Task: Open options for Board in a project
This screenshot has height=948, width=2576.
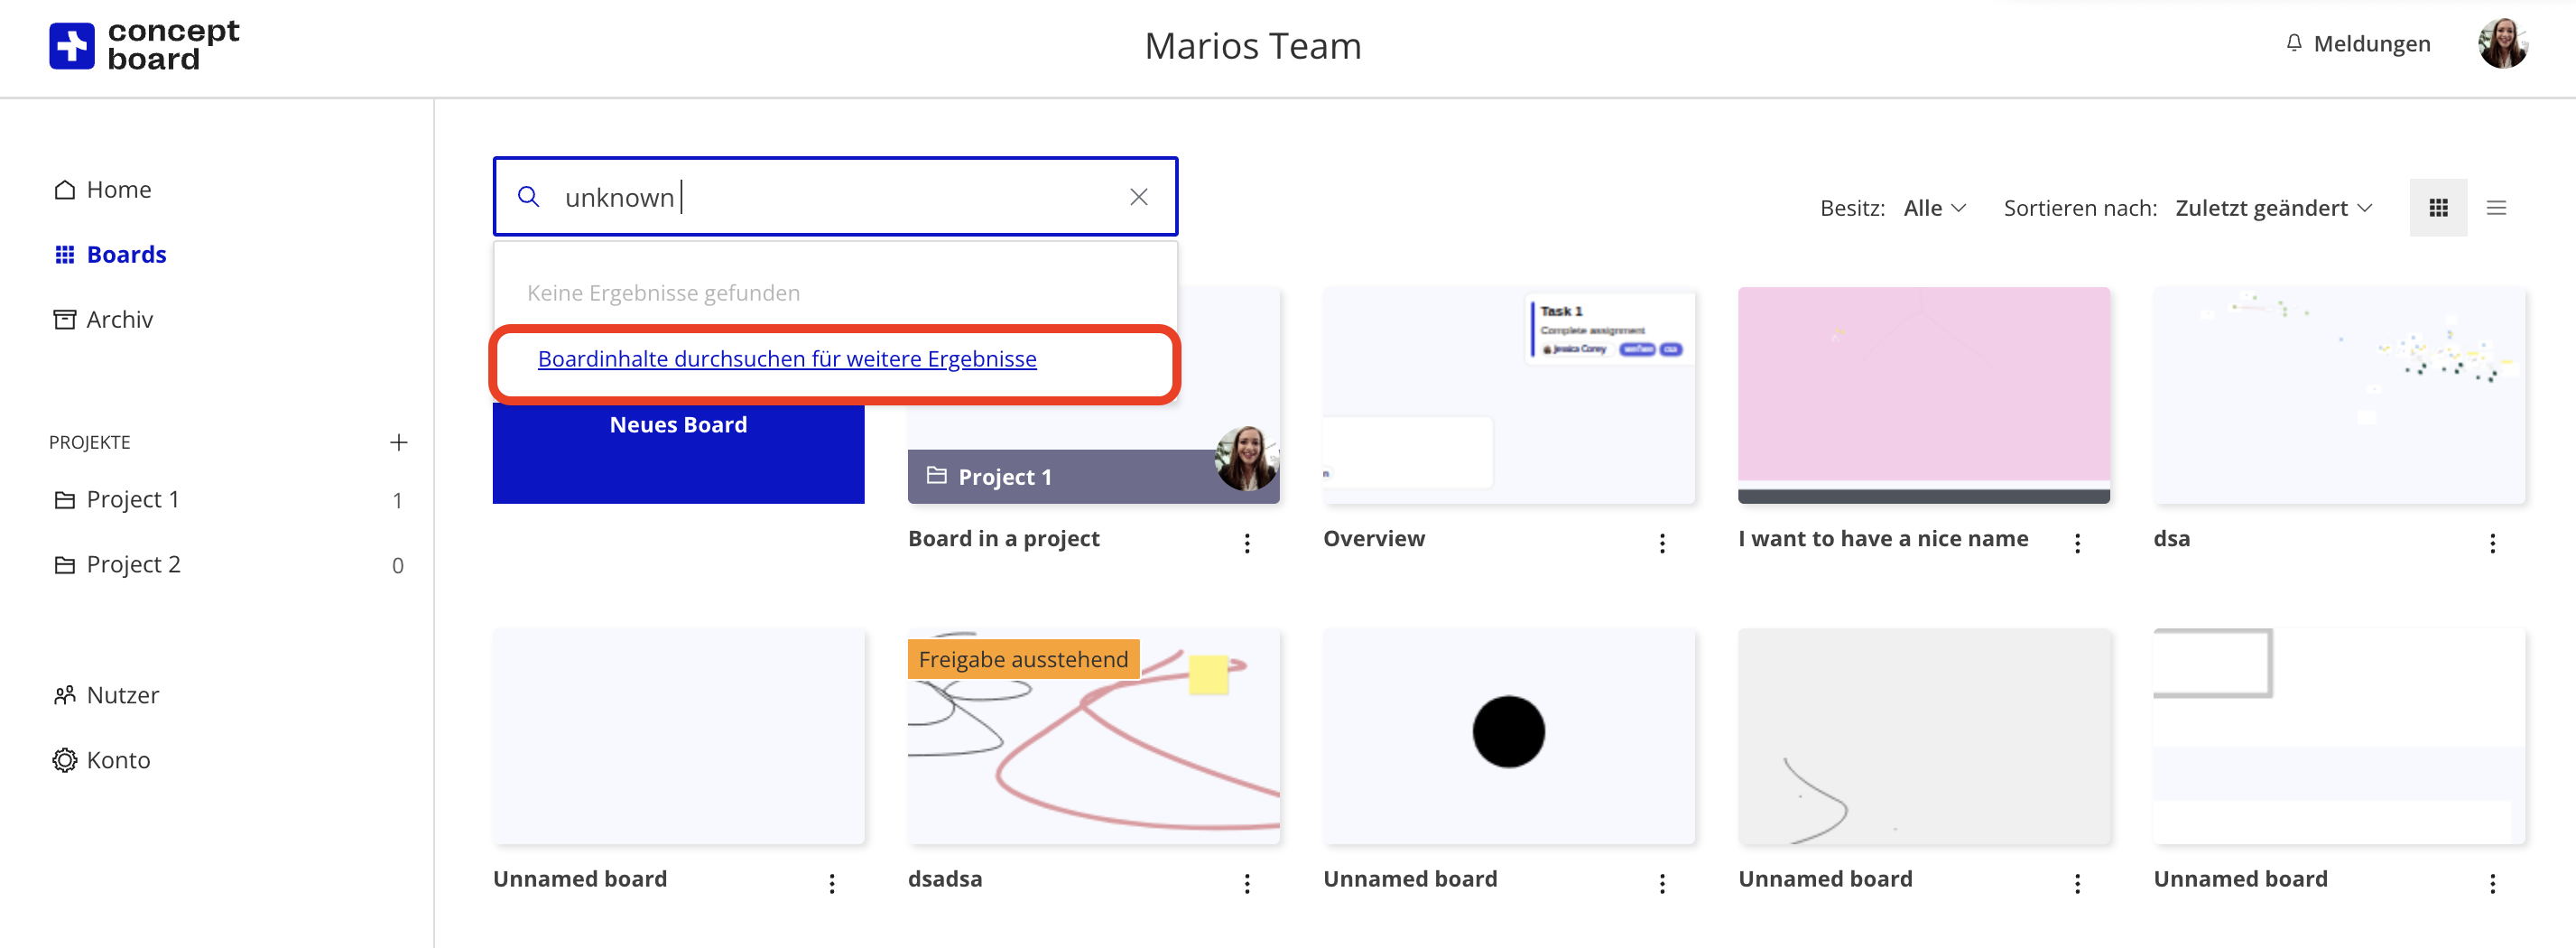Action: coord(1246,543)
